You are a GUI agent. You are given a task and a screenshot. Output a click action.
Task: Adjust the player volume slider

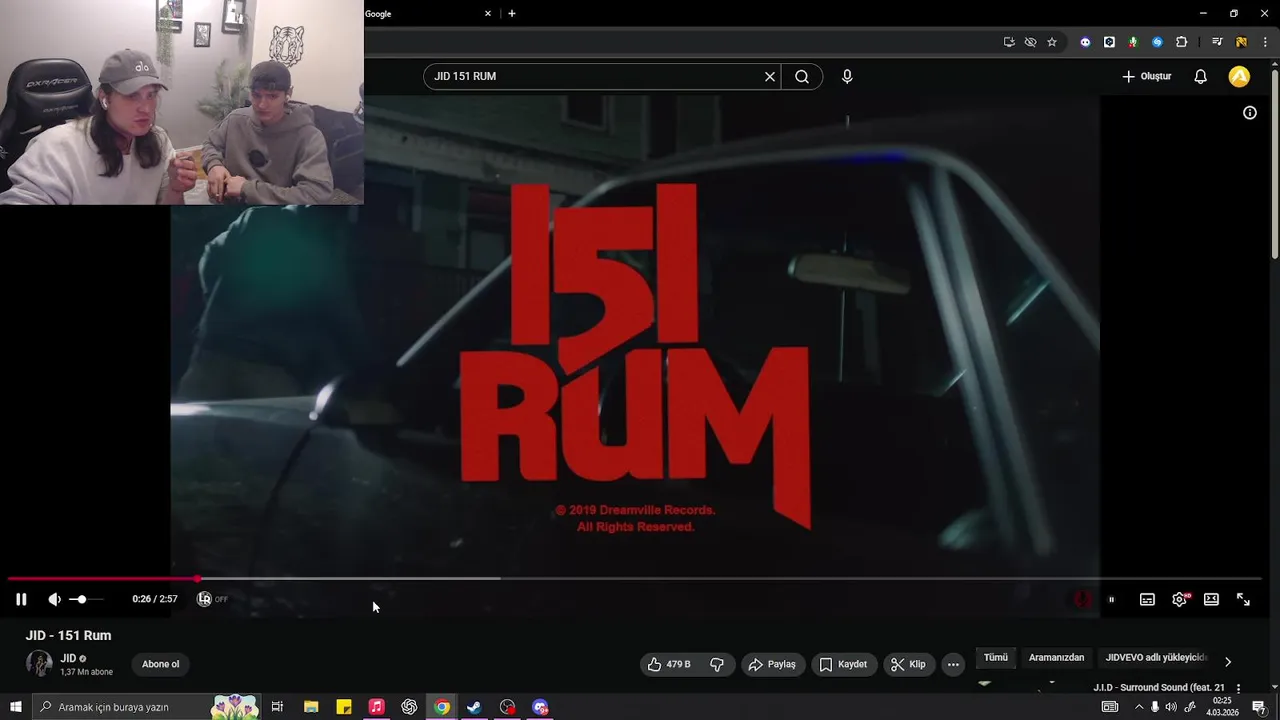coord(85,599)
